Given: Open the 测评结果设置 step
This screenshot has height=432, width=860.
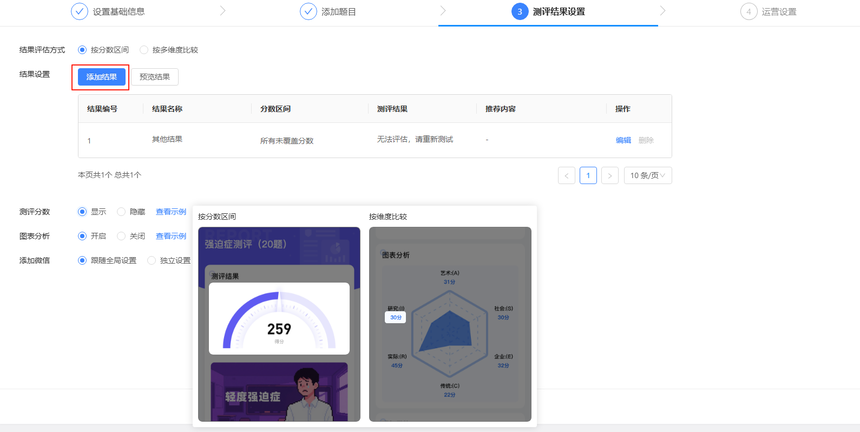Looking at the screenshot, I should click(x=559, y=12).
